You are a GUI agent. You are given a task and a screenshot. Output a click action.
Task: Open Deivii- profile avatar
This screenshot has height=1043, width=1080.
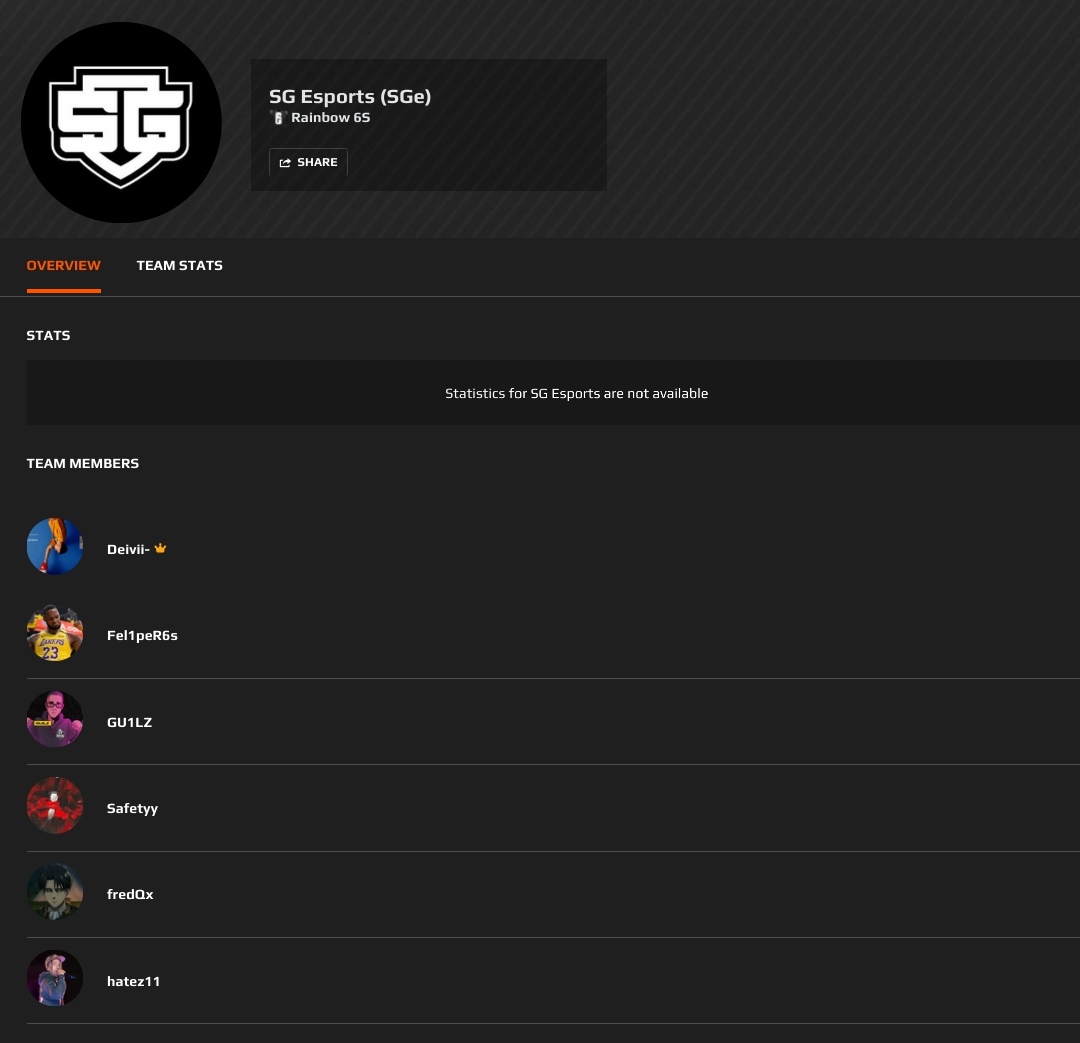coord(55,546)
